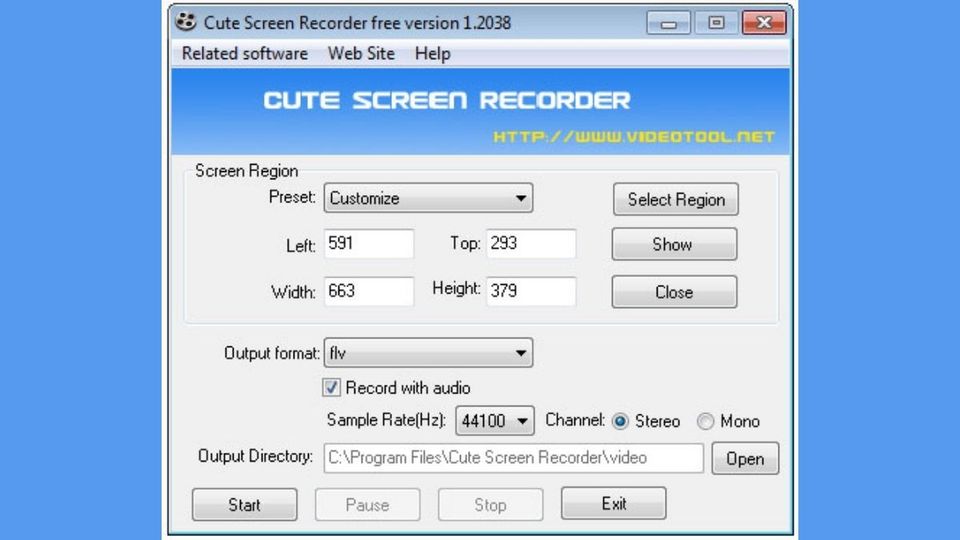The height and width of the screenshot is (540, 960).
Task: Click the Exit button
Action: click(613, 504)
